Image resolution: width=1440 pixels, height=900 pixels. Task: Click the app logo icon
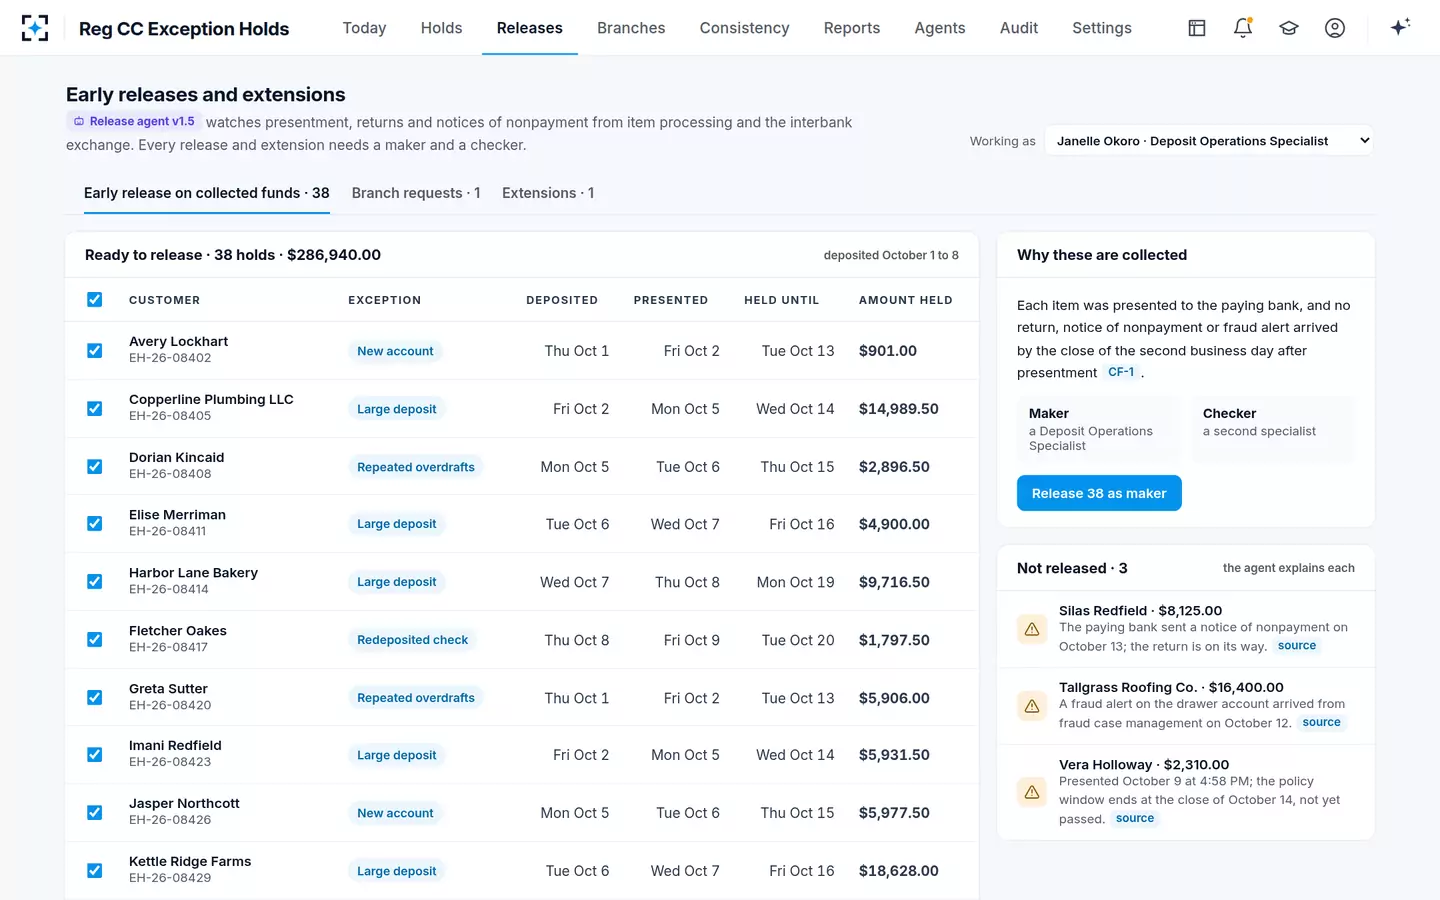pos(35,28)
